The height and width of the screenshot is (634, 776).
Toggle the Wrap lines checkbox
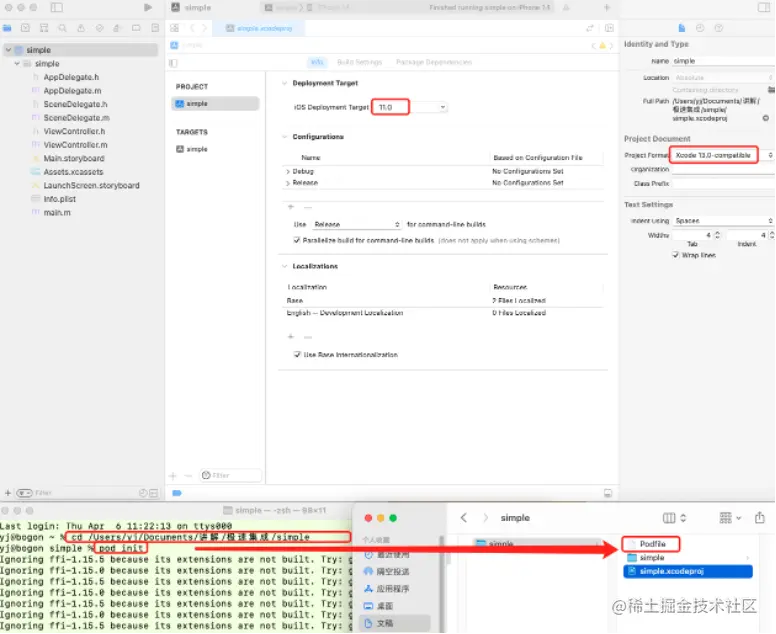(x=676, y=255)
